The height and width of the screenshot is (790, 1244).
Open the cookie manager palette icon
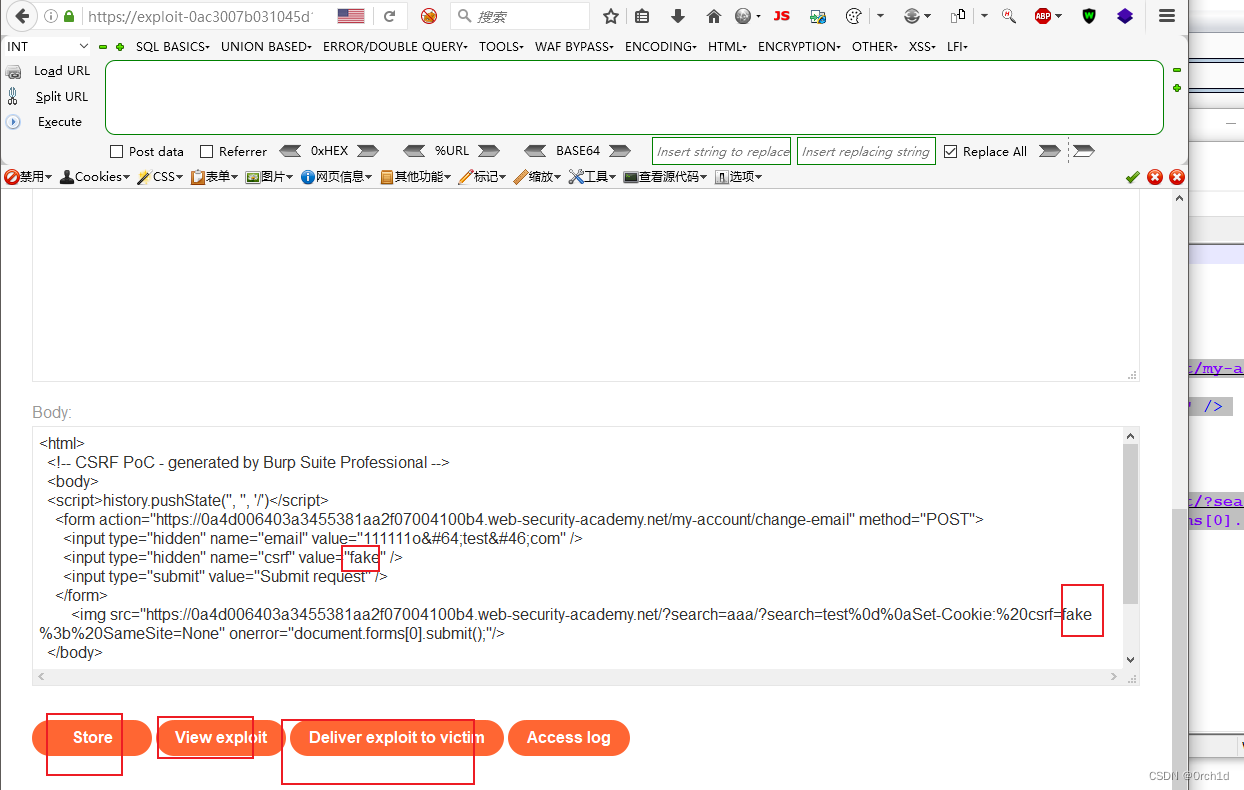pyautogui.click(x=853, y=16)
